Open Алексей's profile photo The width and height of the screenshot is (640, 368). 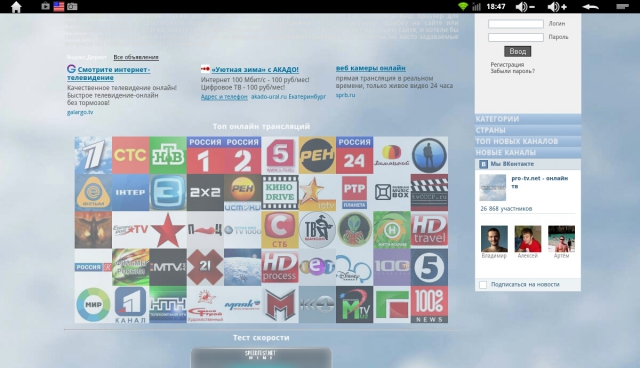pyautogui.click(x=528, y=239)
